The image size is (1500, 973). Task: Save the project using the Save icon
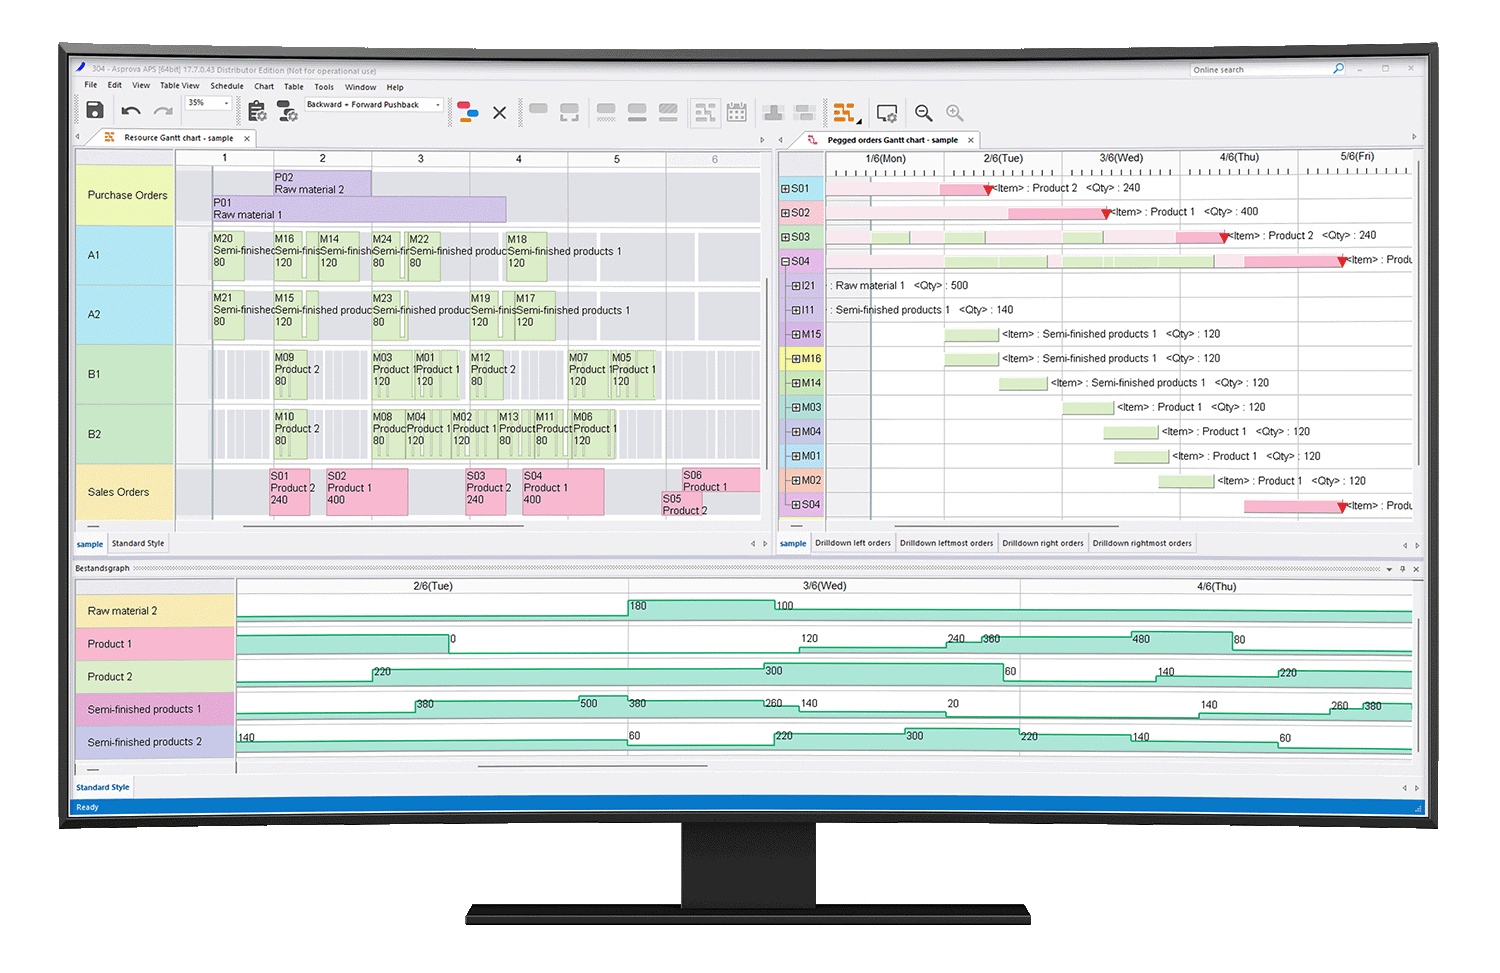tap(94, 111)
